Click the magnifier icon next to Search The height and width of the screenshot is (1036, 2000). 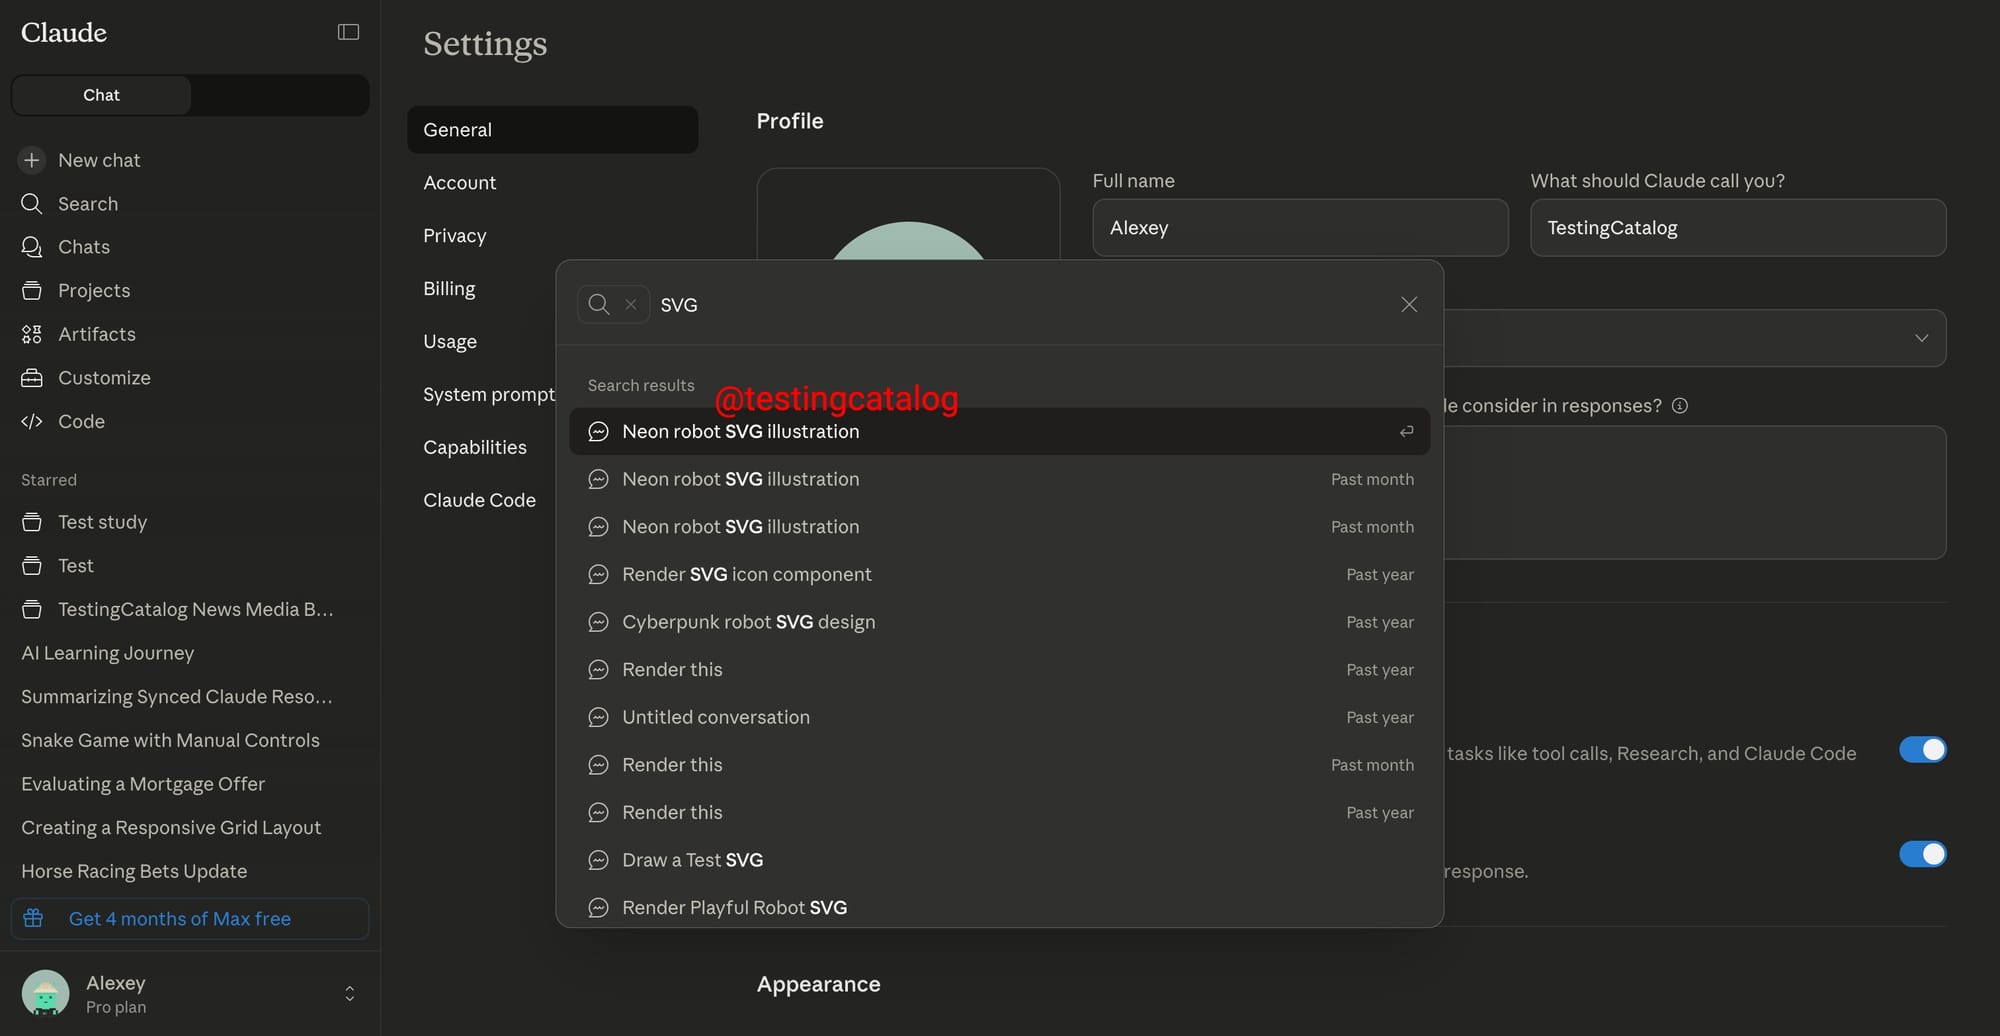pyautogui.click(x=32, y=204)
